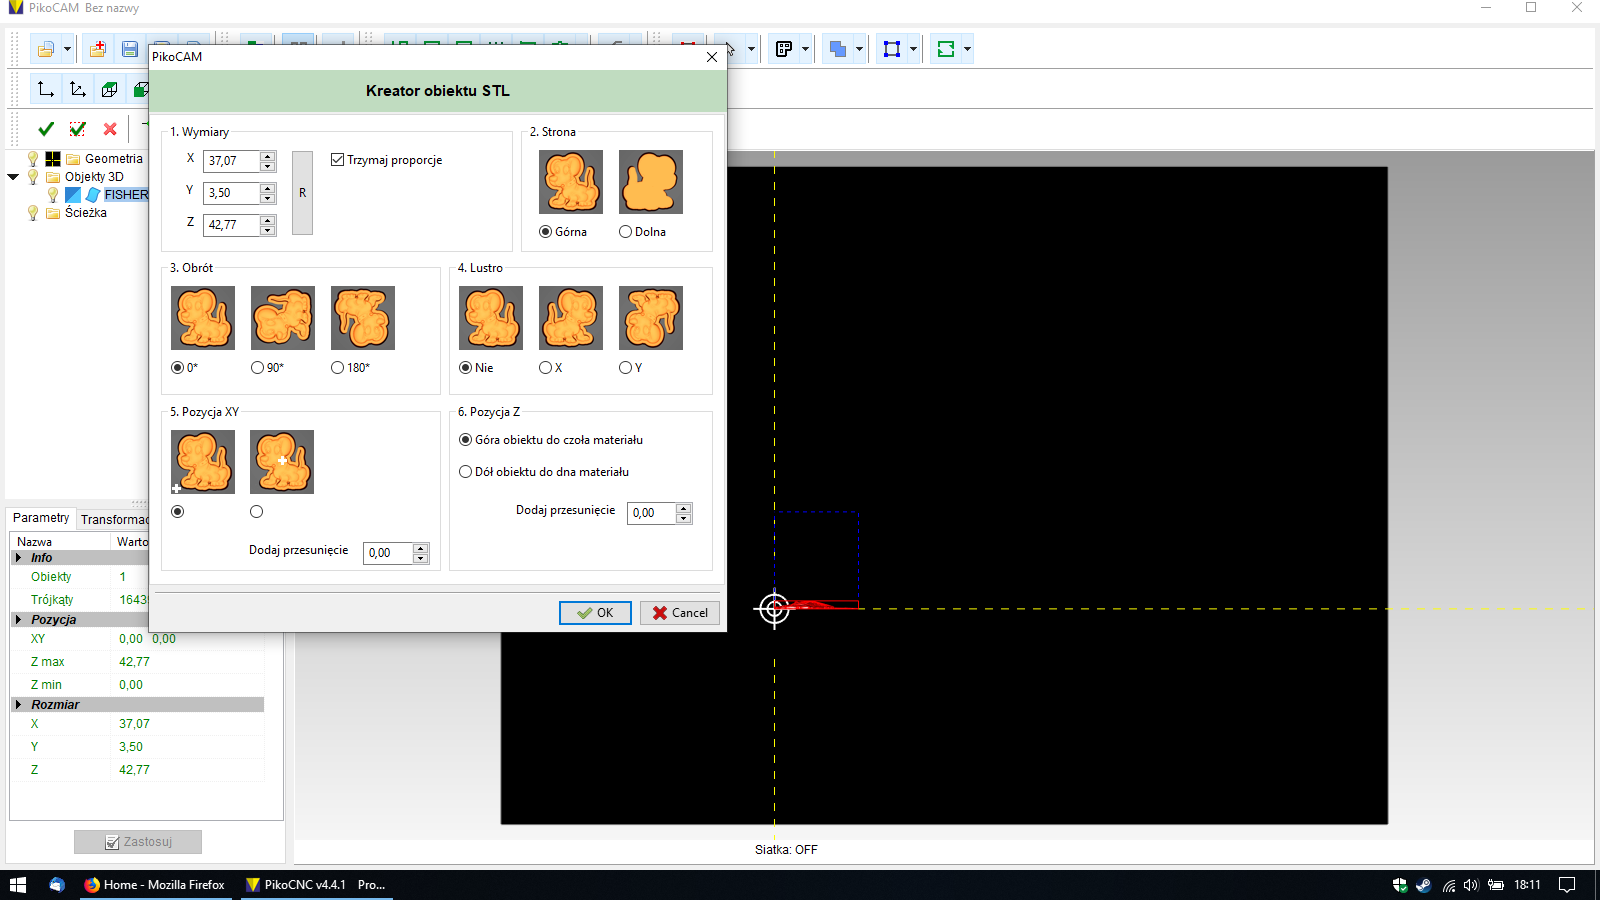
Task: Click the 2D axis origin toolbar icon
Action: click(x=46, y=89)
